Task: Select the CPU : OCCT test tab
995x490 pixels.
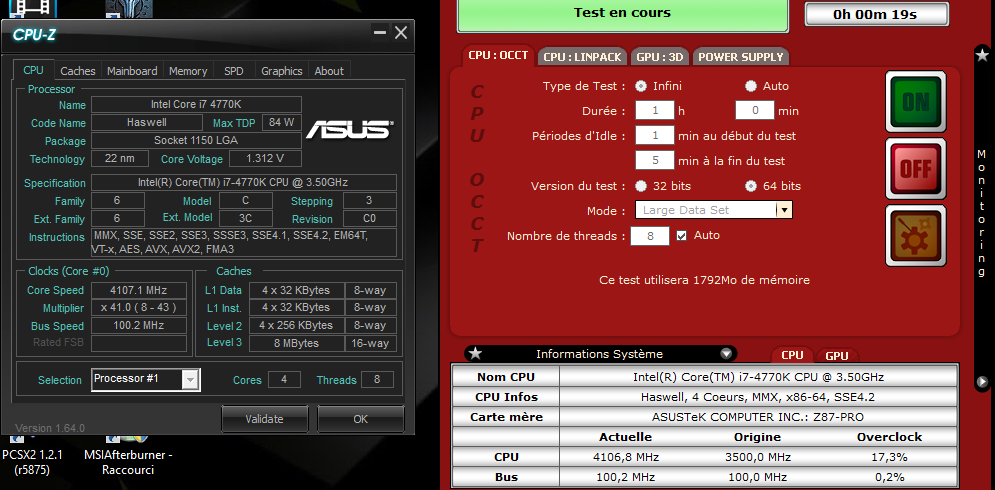Action: (498, 55)
